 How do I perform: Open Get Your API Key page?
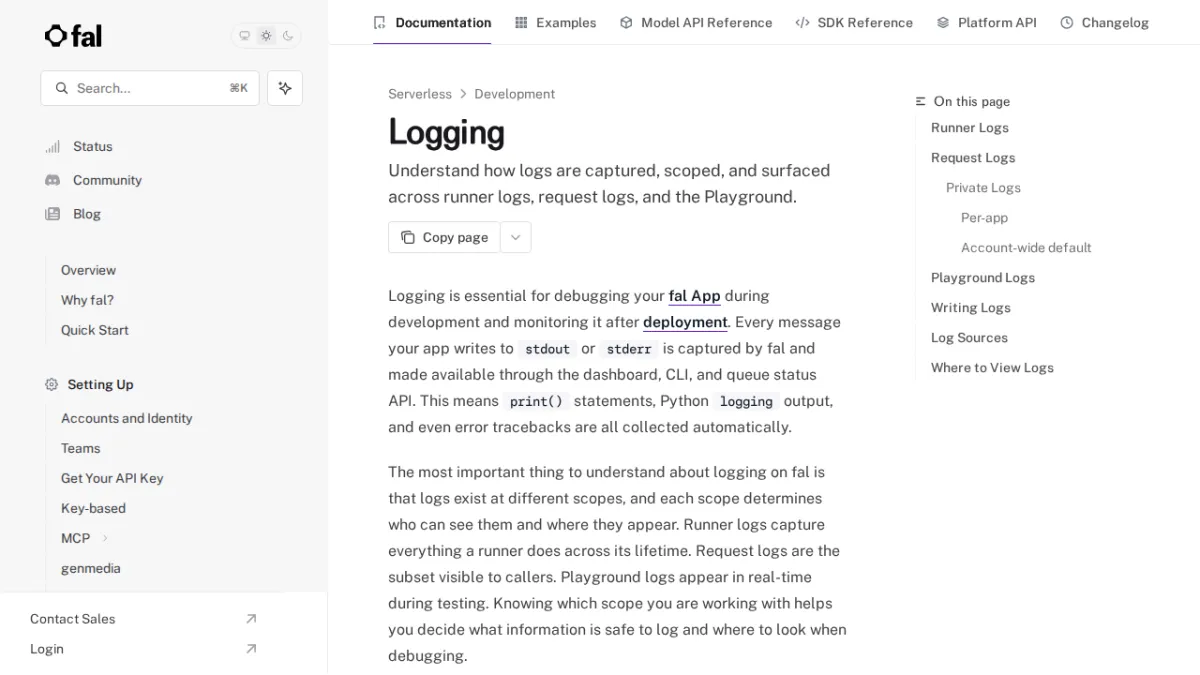point(112,478)
